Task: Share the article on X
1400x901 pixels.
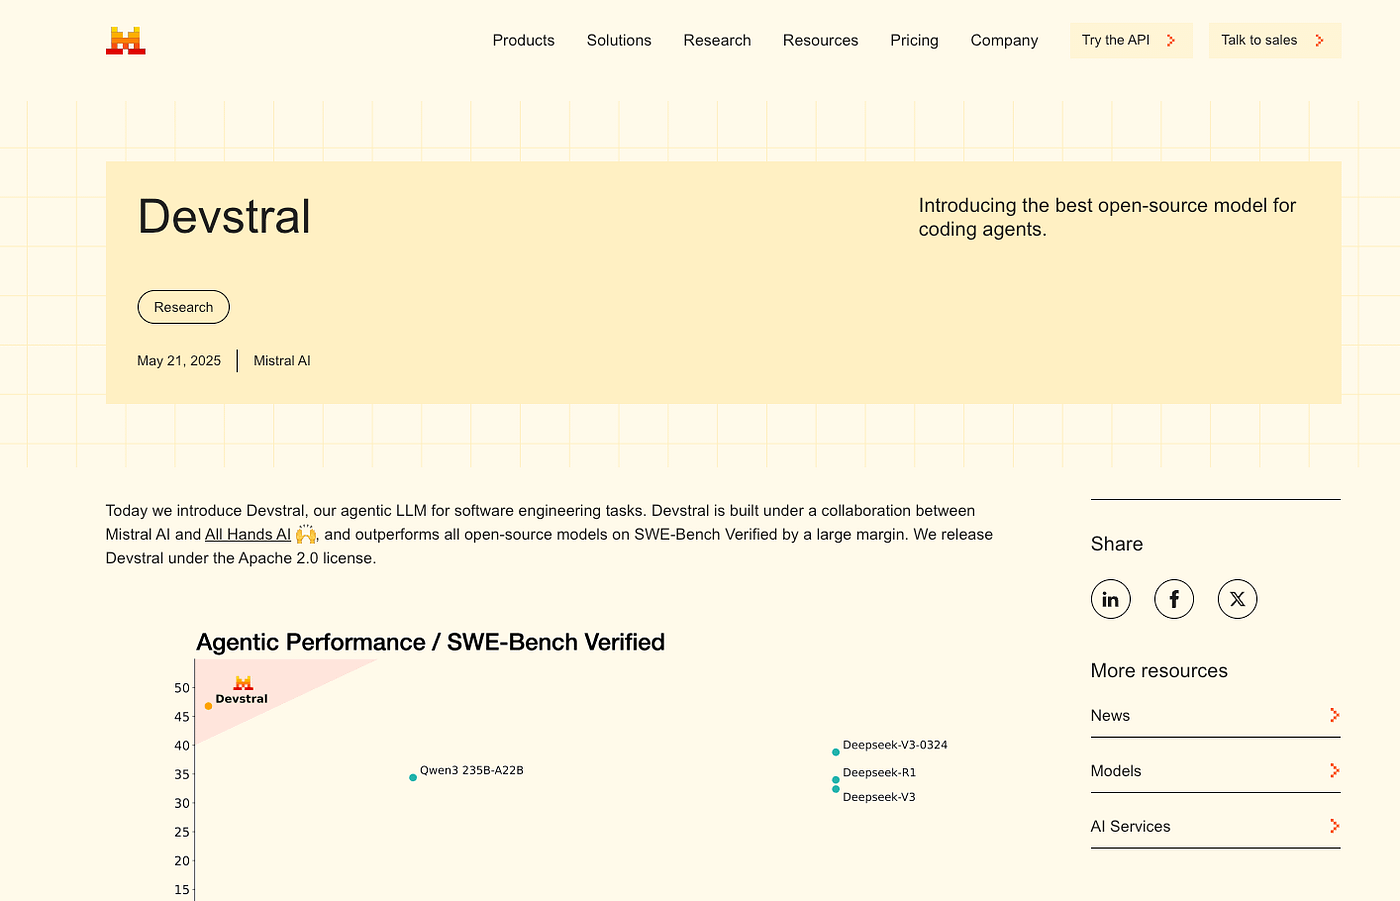Action: click(x=1237, y=598)
